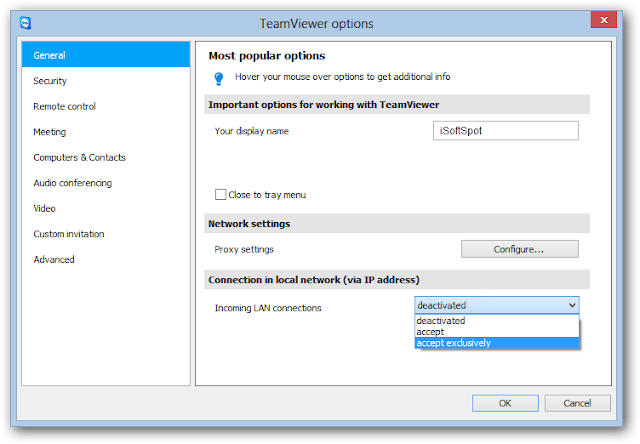Choose 'accept' in the LAN connections list
This screenshot has width=640, height=444.
point(497,332)
